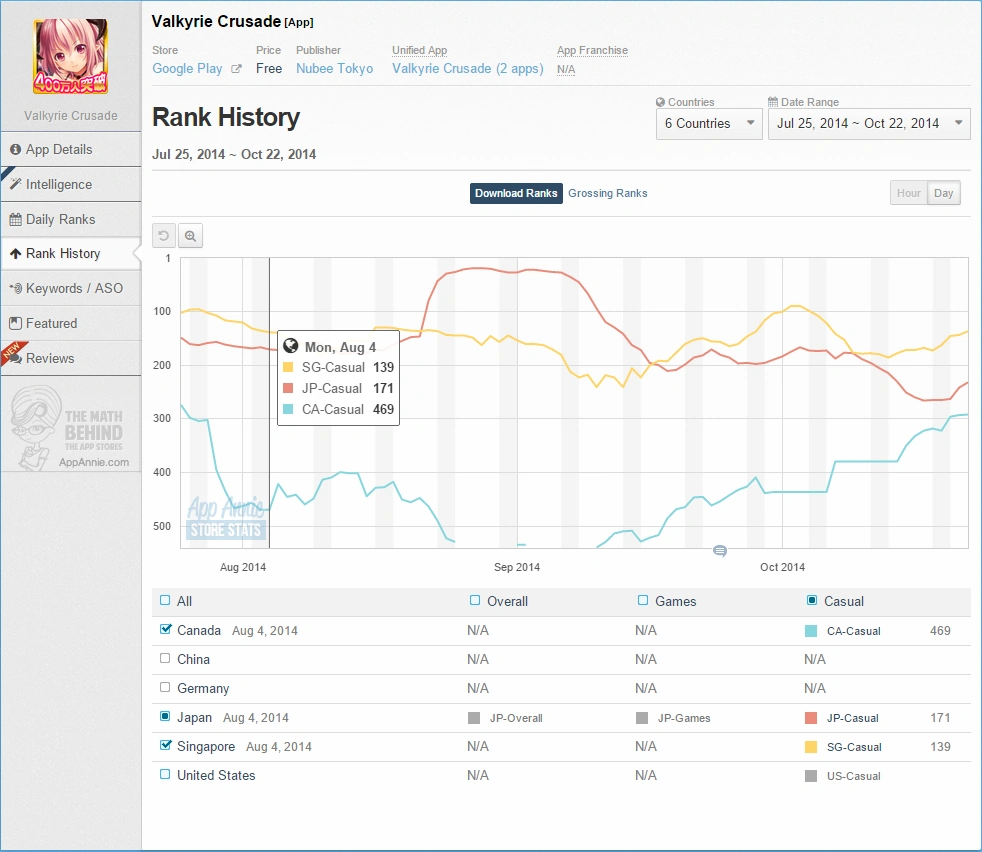Click the CA-Casual cyan marker in tooltip
Screen dimensions: 982x852
coord(288,409)
